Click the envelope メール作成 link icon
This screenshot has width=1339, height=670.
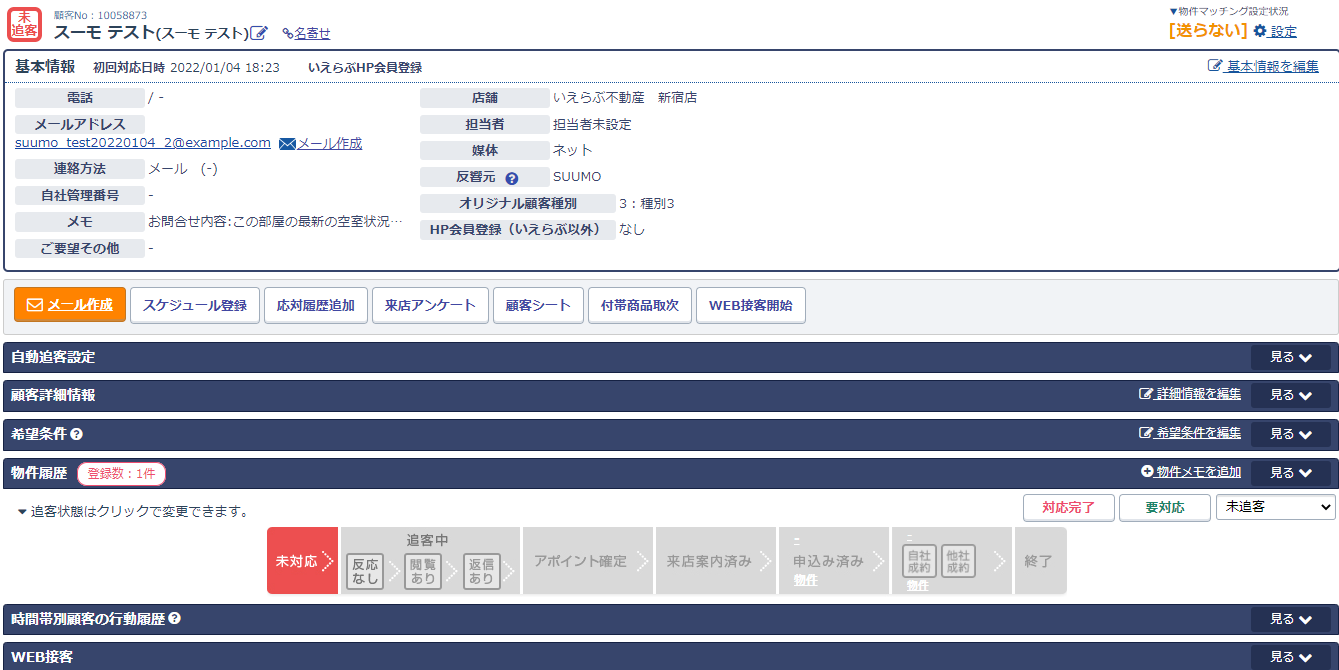[288, 144]
